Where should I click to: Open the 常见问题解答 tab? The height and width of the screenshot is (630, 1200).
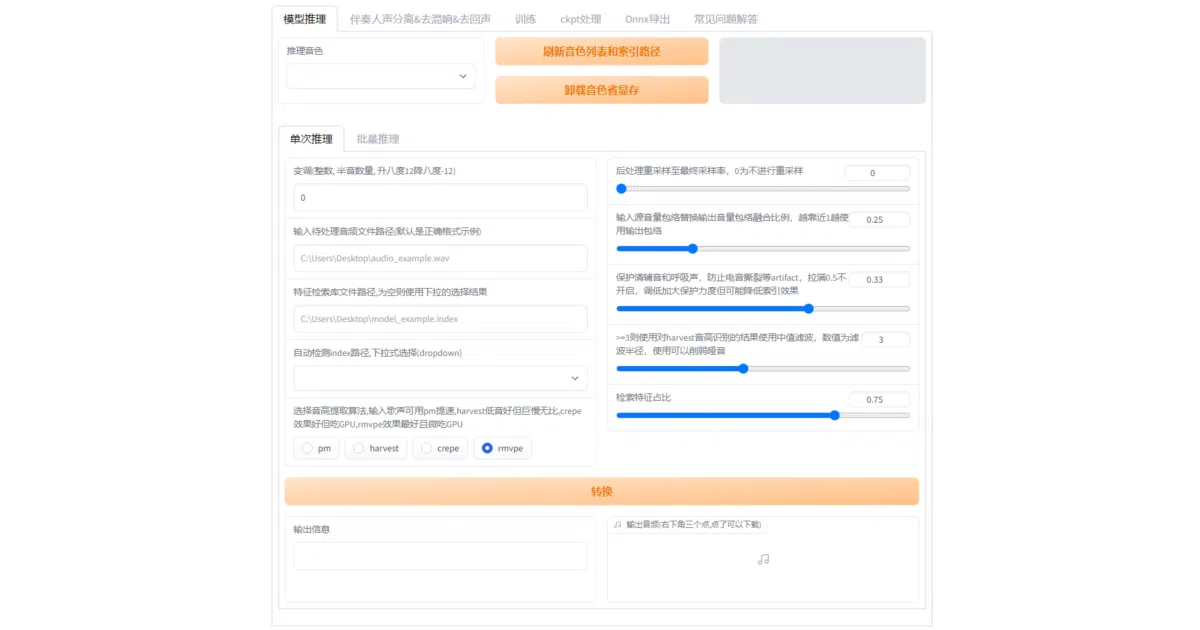(725, 18)
